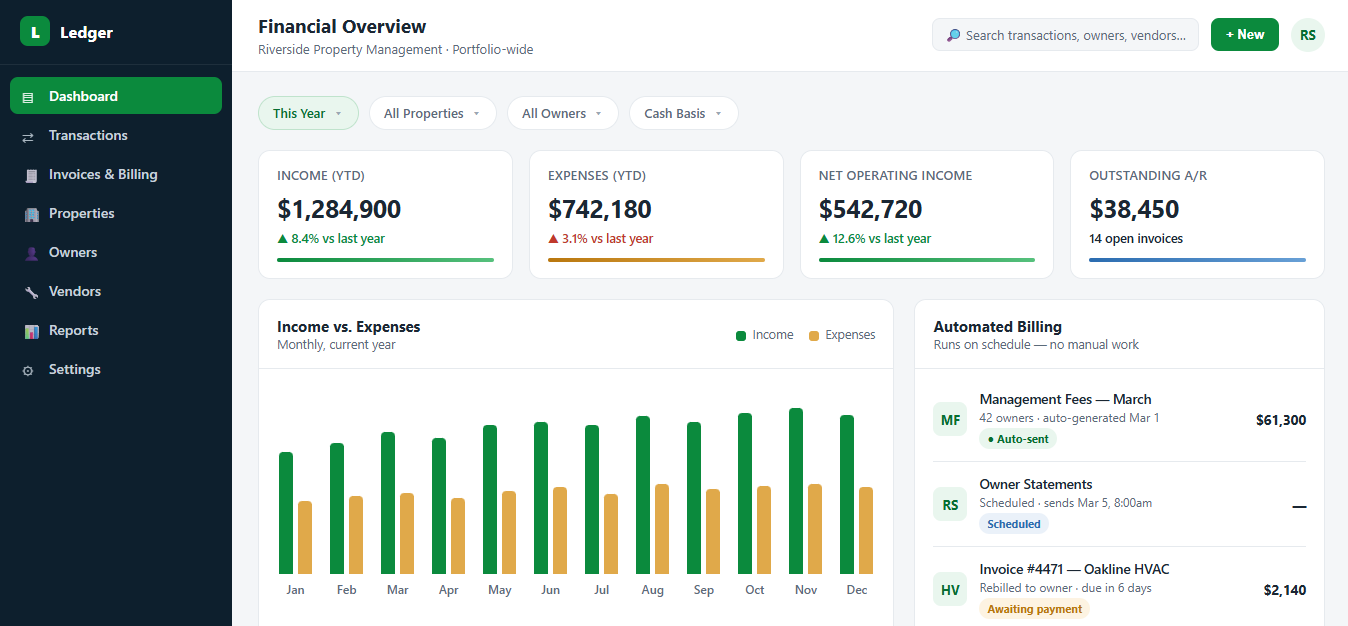Click the Settings gear icon
Image resolution: width=1348 pixels, height=626 pixels.
(x=28, y=370)
